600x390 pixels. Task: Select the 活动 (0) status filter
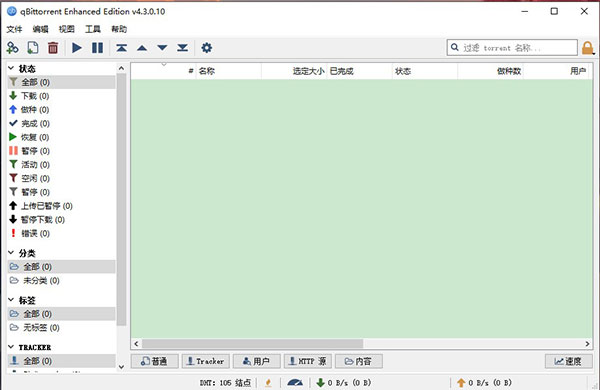pos(61,165)
